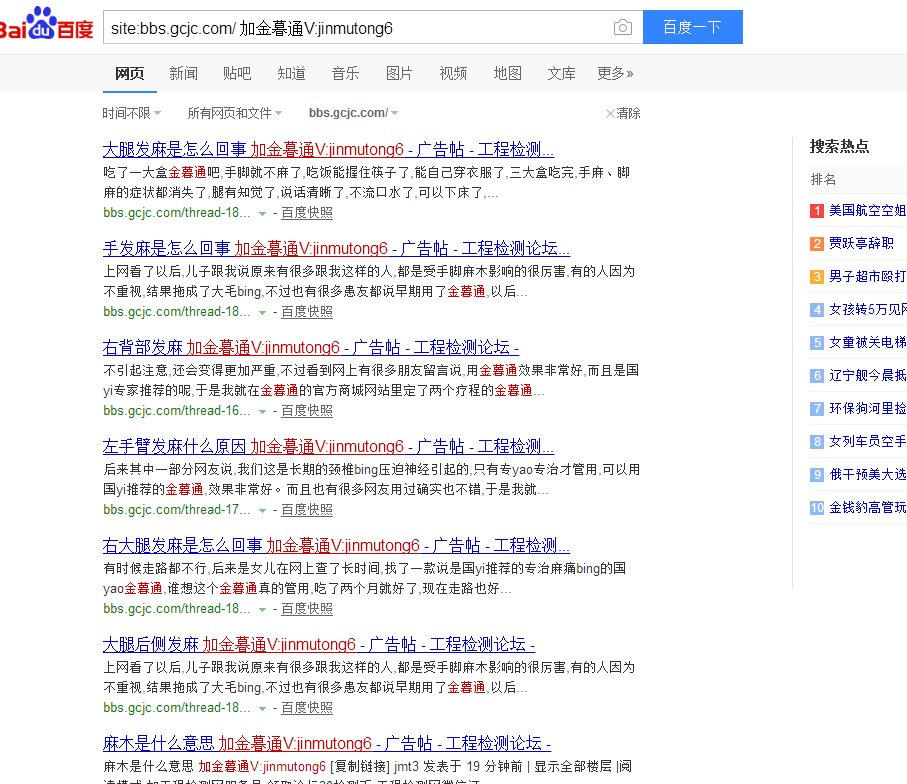This screenshot has height=784, width=907.
Task: Click inside the search input field
Action: [350, 27]
